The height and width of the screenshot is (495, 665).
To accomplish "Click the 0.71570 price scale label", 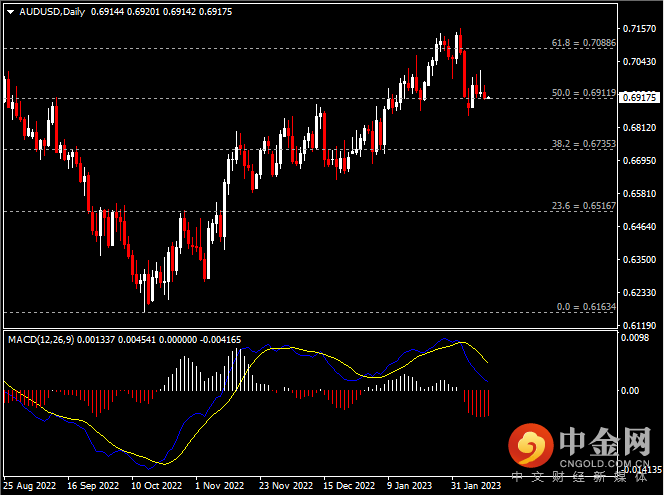I will [639, 29].
